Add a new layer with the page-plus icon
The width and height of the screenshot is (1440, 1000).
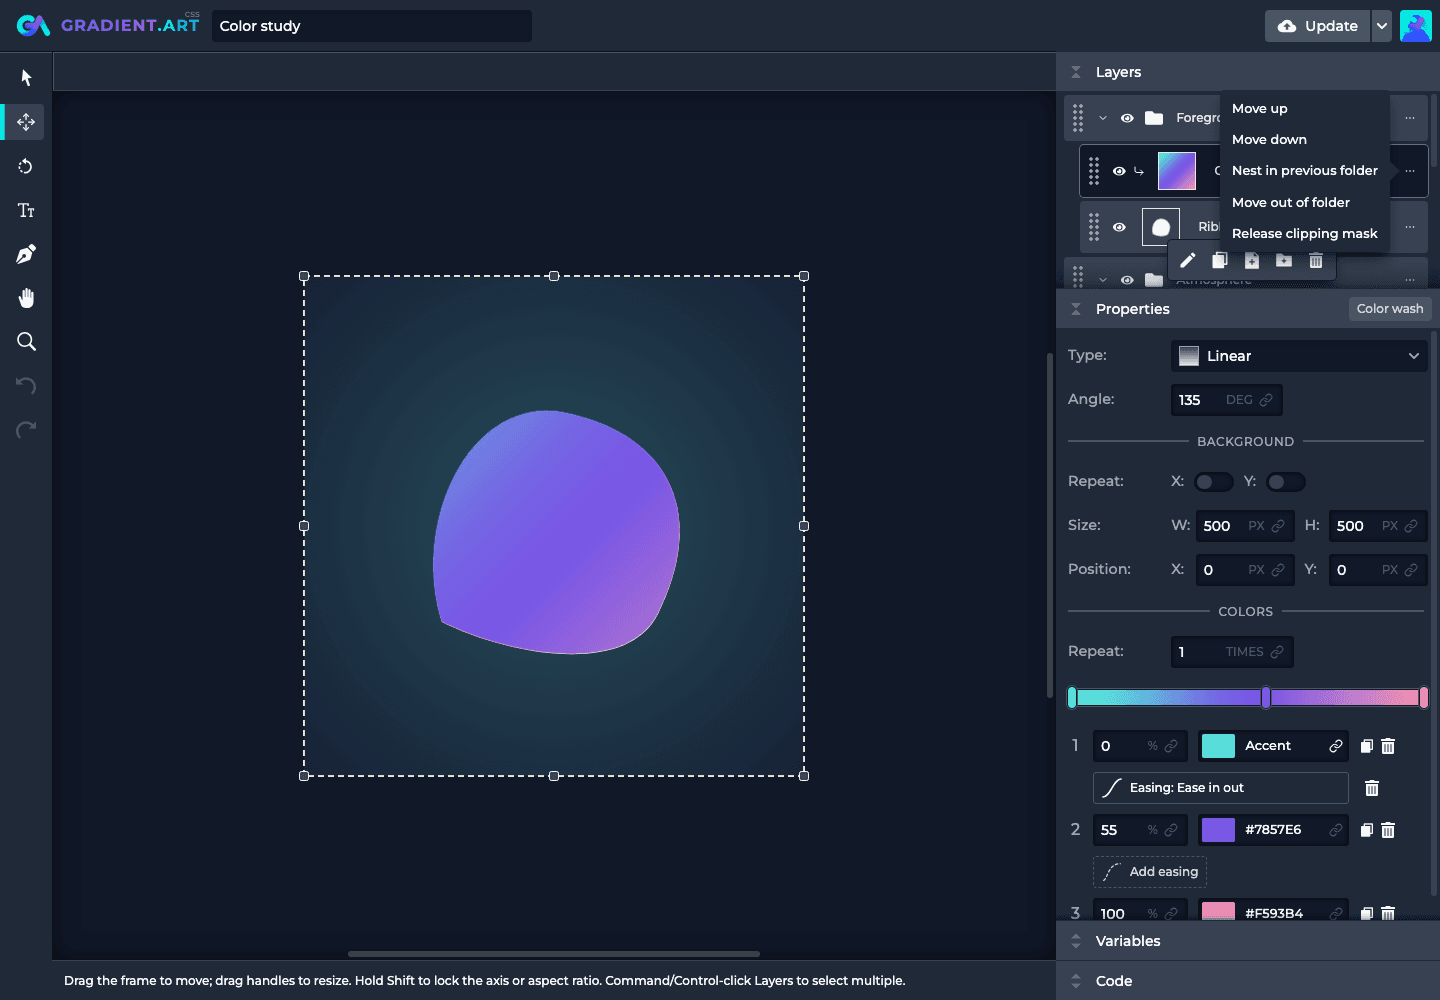coord(1252,261)
